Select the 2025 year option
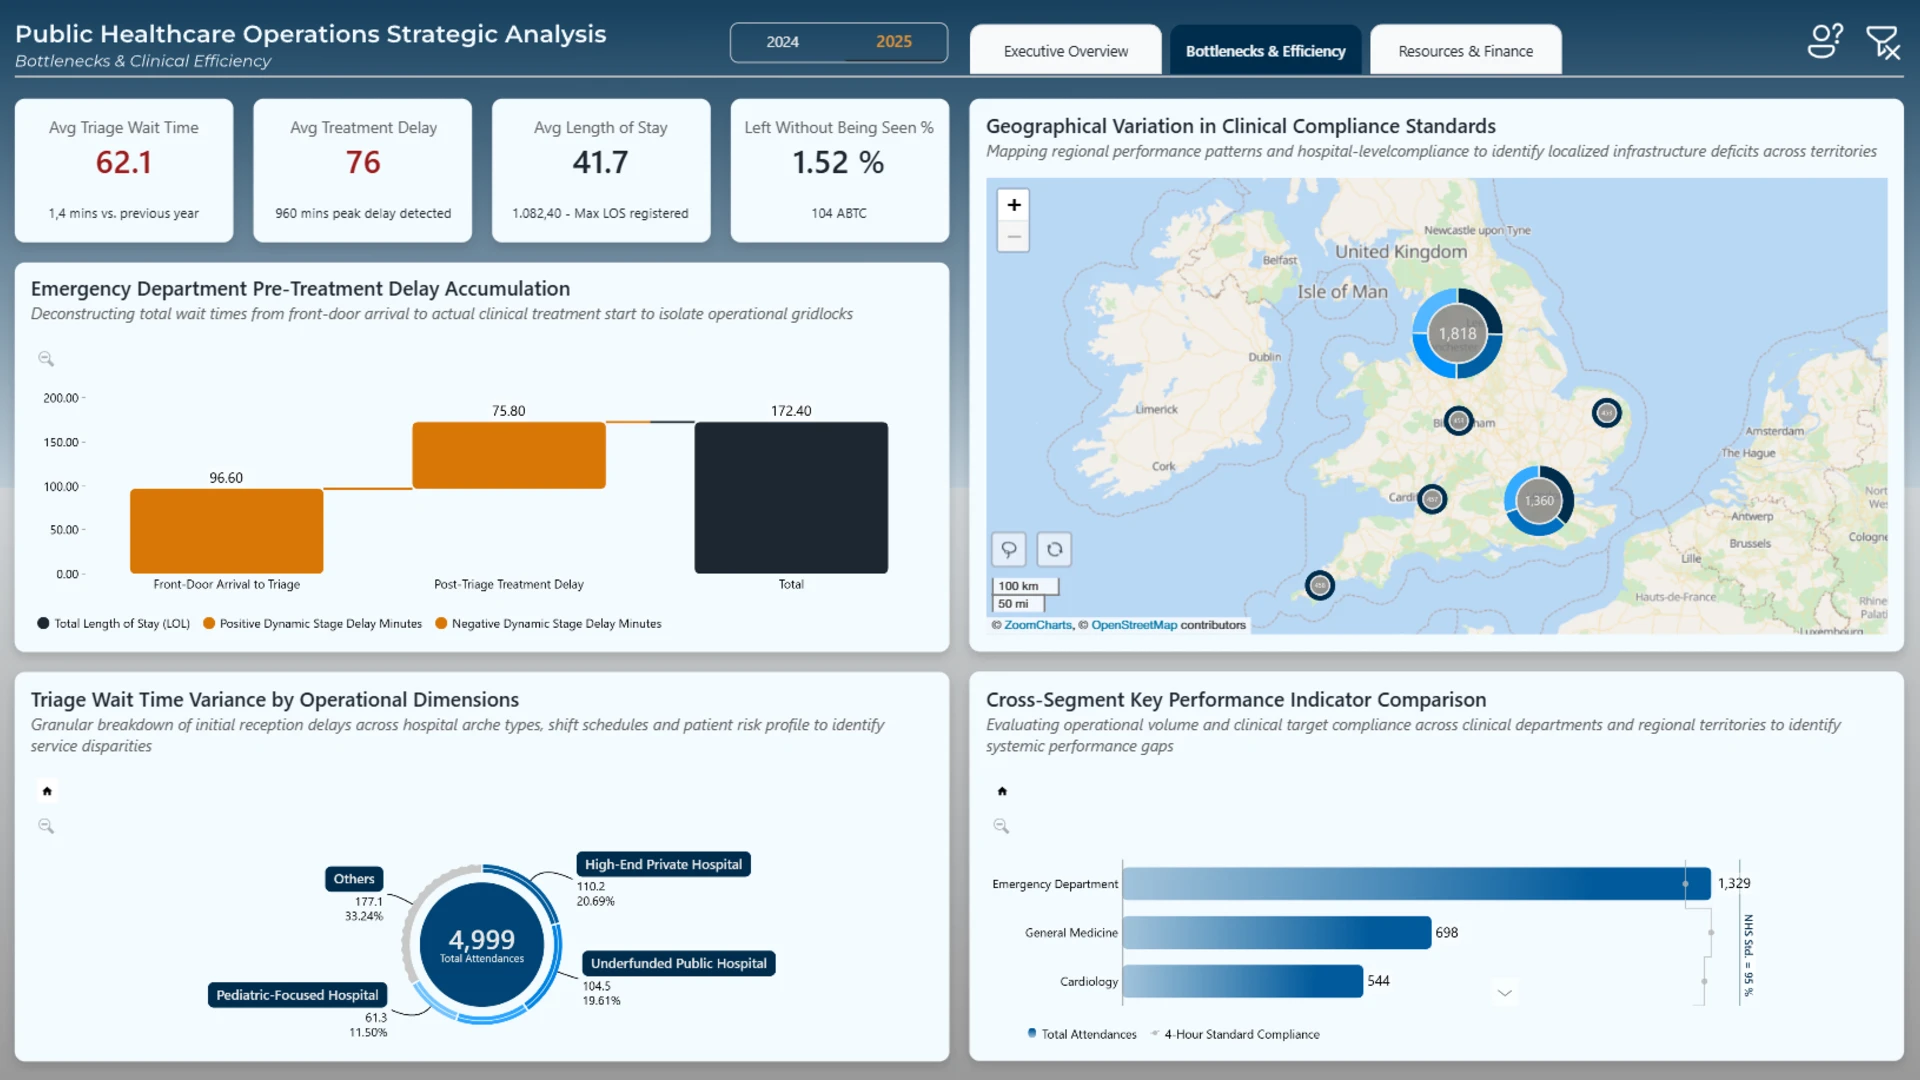Screen dimensions: 1920x1080 pos(894,42)
